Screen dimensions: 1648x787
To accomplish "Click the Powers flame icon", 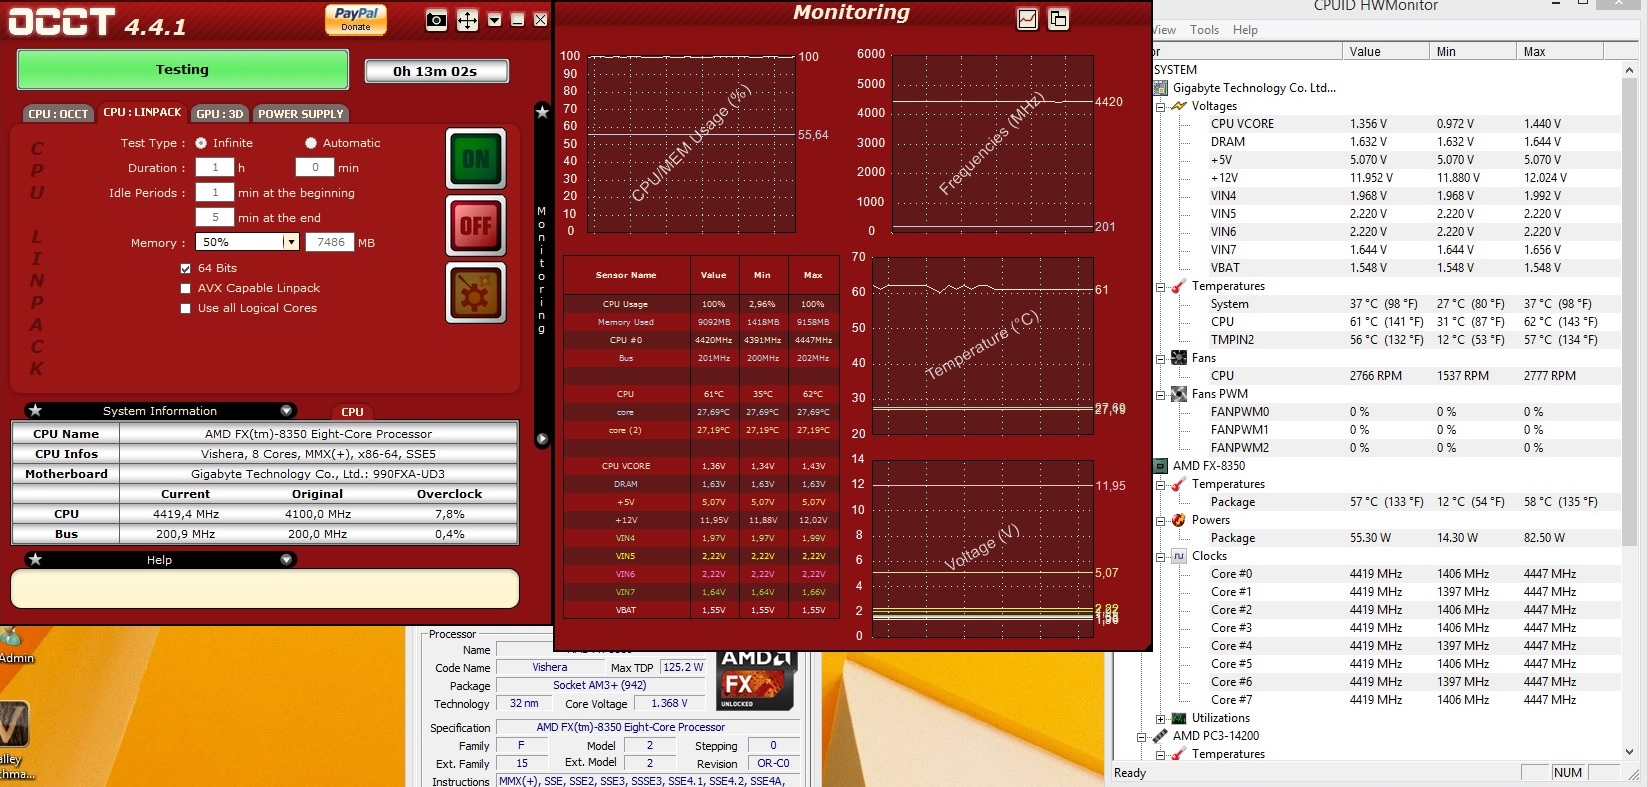I will [x=1179, y=520].
